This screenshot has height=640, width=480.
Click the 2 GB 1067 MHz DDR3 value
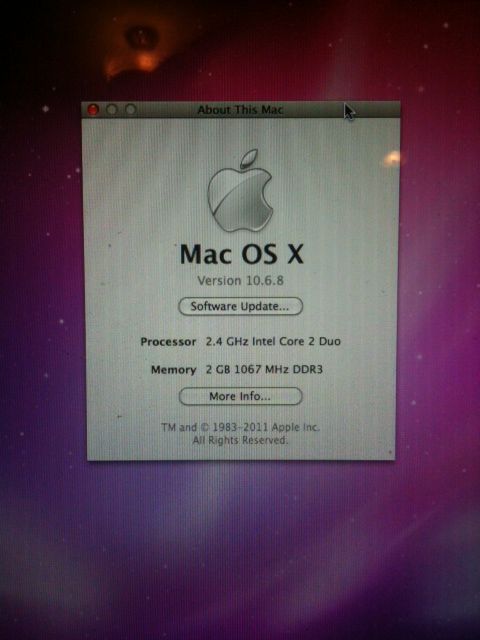pos(264,369)
